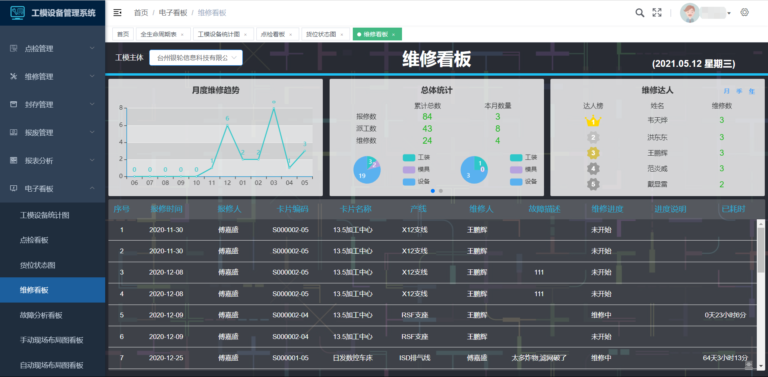Close the 点检看板 tab
The image size is (768, 377).
click(290, 35)
